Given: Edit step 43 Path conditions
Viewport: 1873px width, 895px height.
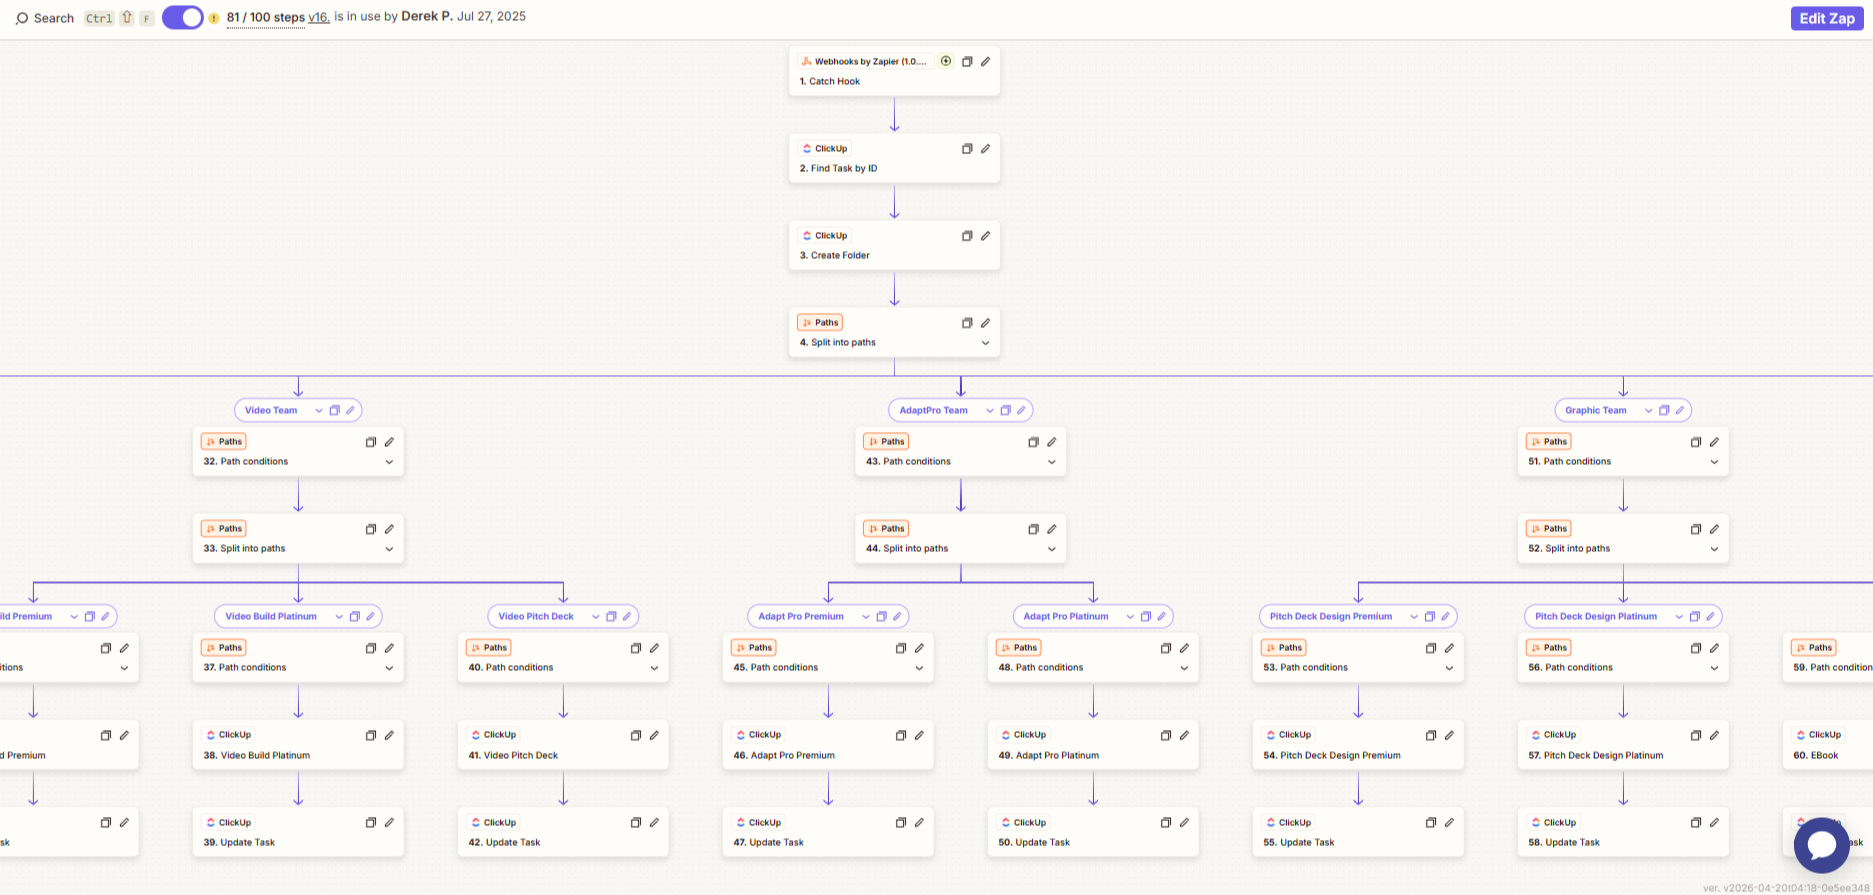Looking at the screenshot, I should coord(1051,441).
